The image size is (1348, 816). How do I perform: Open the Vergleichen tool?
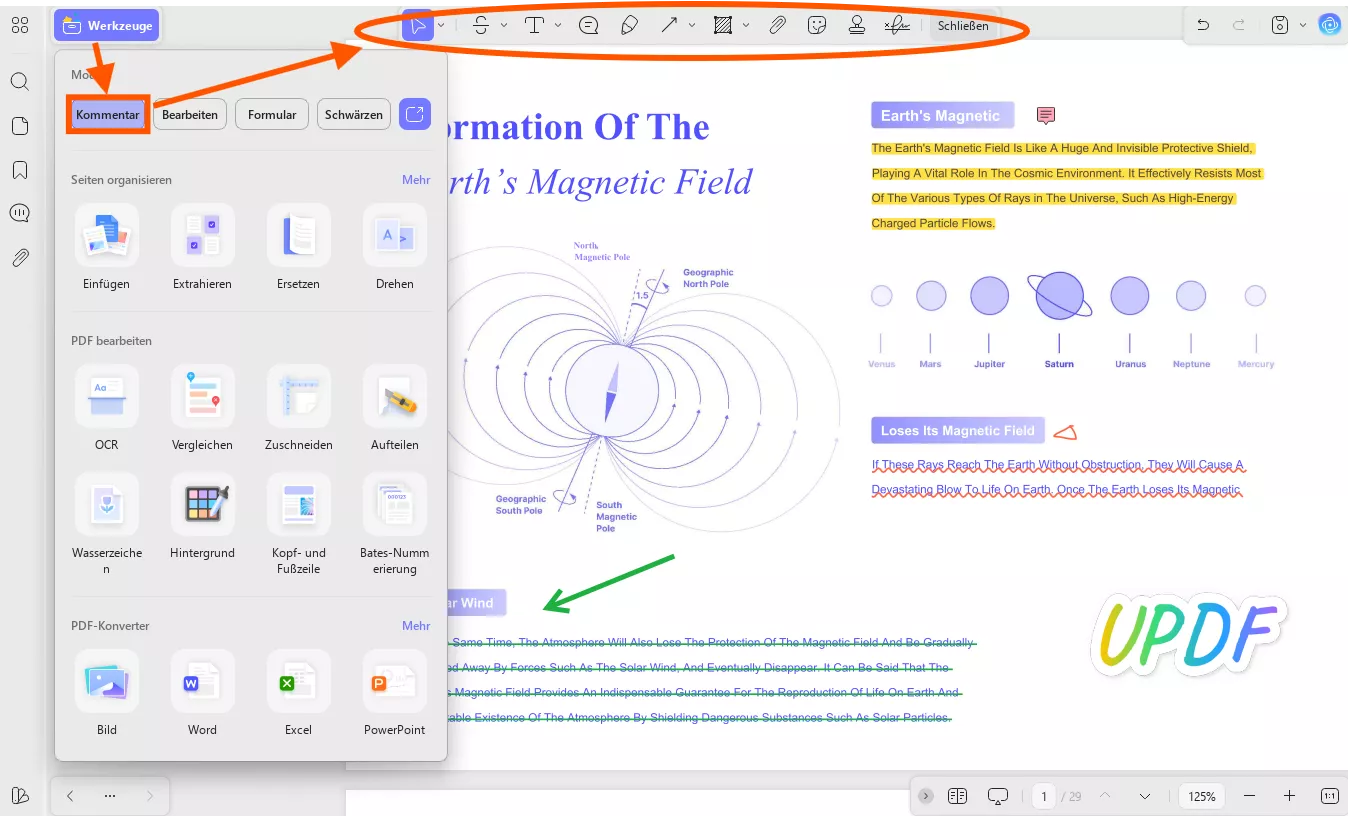pos(202,408)
